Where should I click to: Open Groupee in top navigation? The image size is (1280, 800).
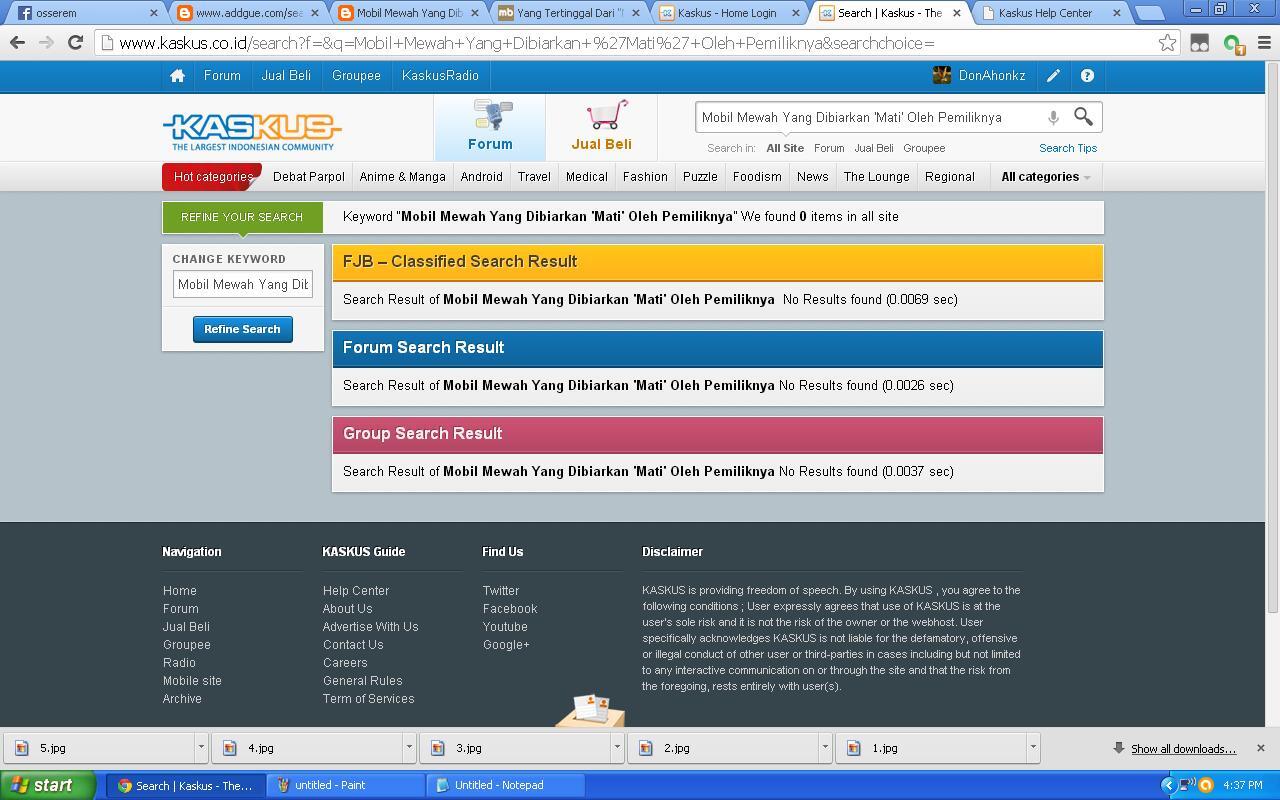pos(356,76)
